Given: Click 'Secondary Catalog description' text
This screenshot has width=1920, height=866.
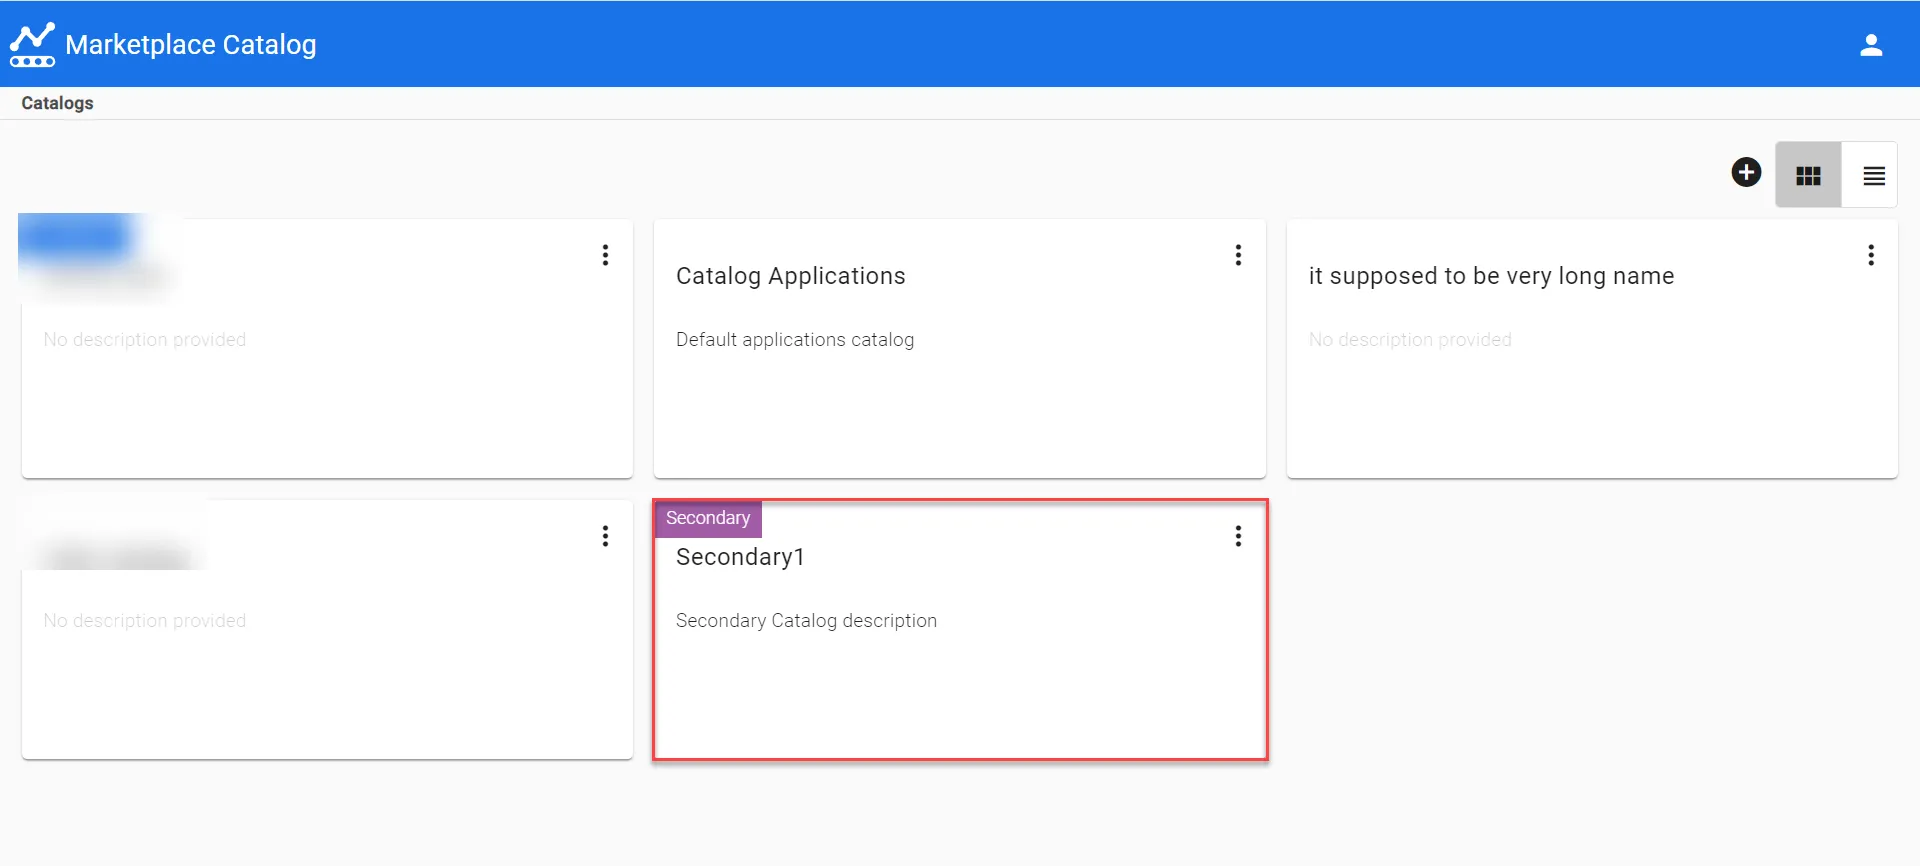Looking at the screenshot, I should pos(806,621).
